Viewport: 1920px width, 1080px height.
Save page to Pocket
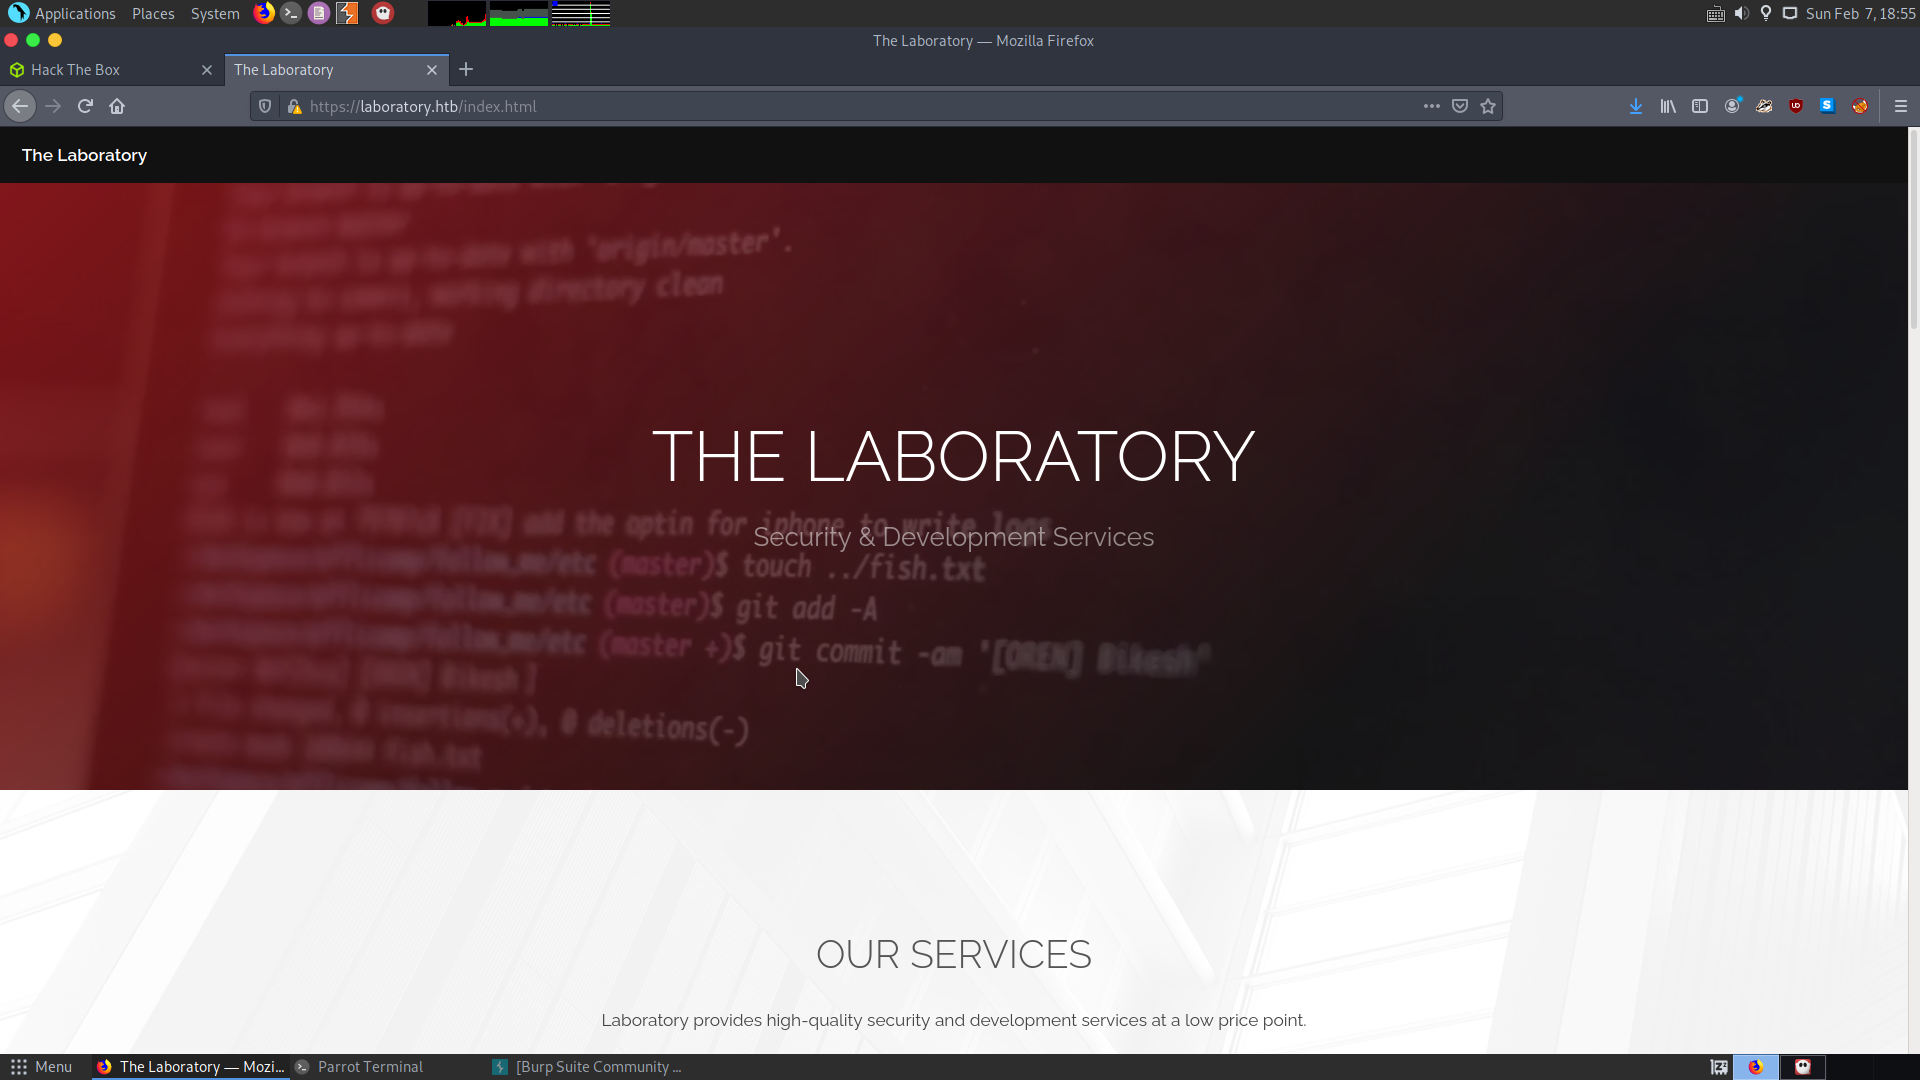[x=1460, y=106]
